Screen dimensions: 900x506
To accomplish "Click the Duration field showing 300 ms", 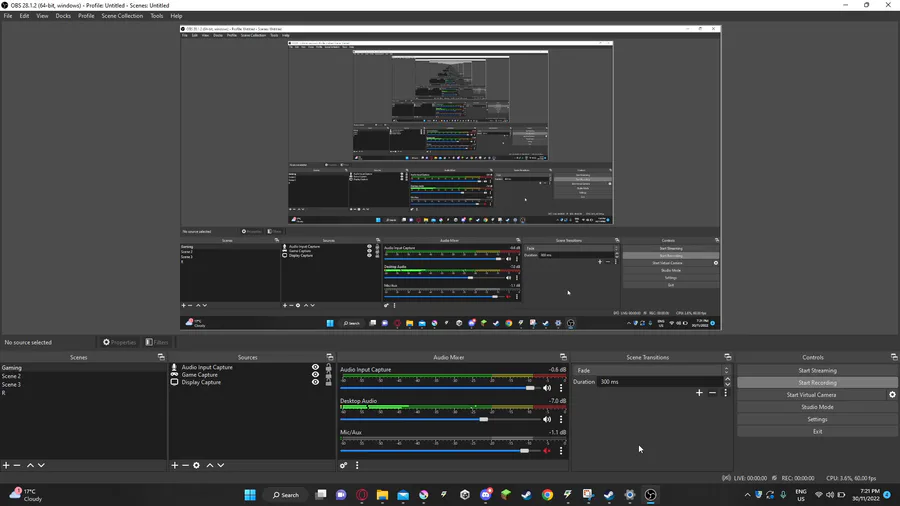I will [x=660, y=382].
